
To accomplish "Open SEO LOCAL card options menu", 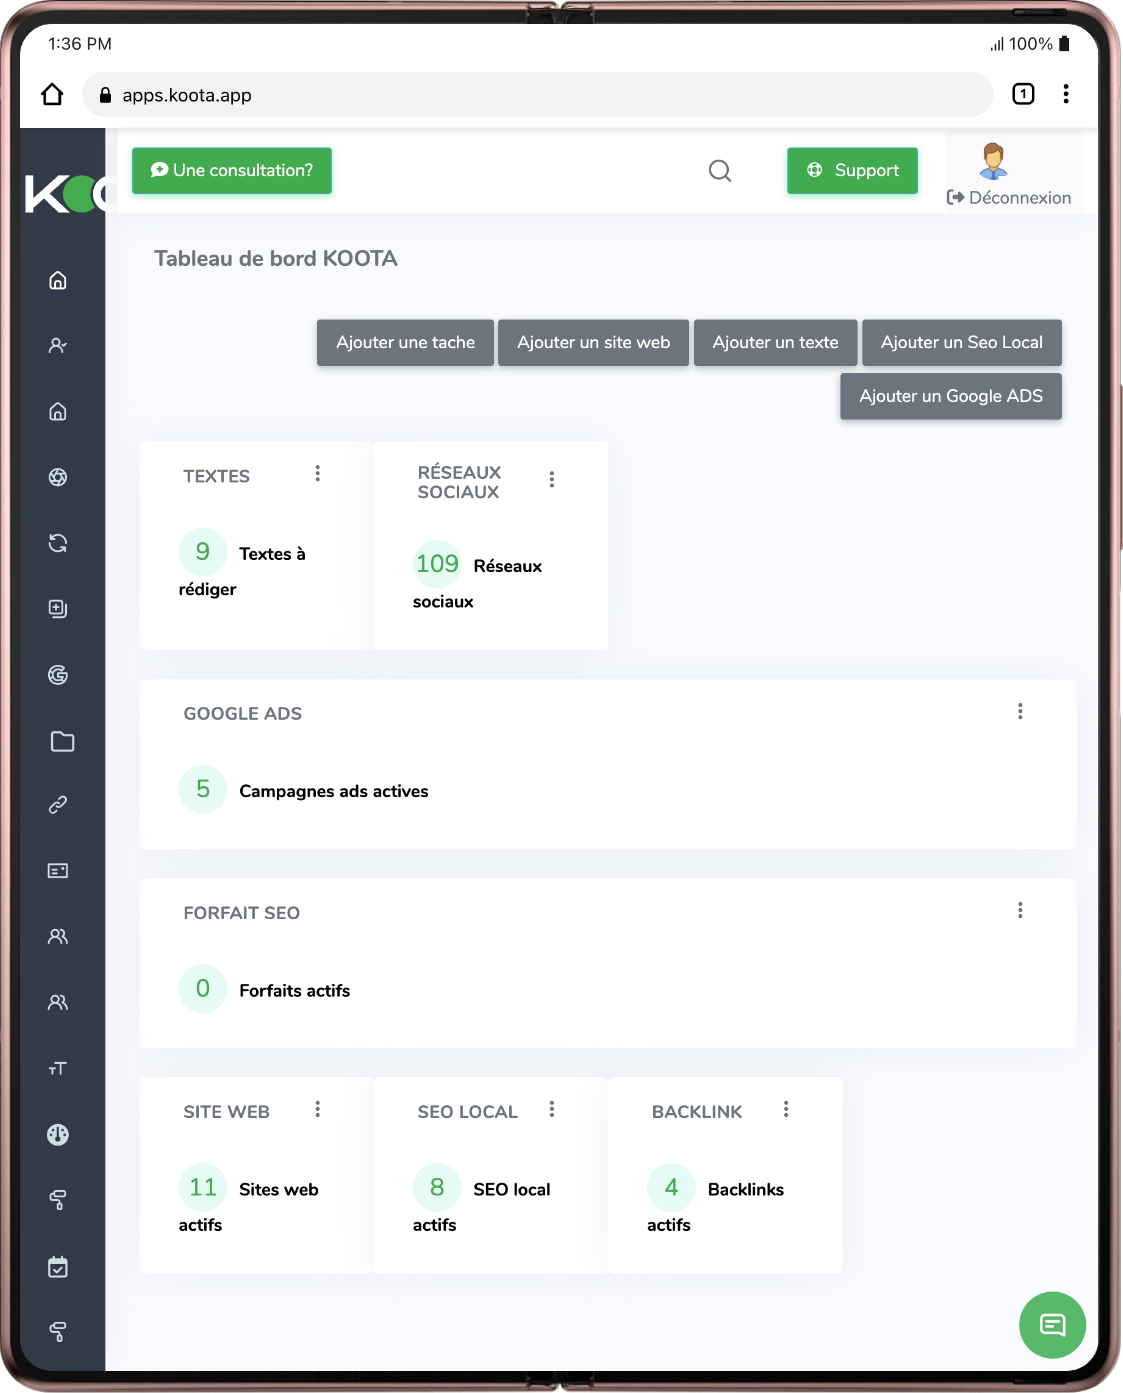I will (x=552, y=1109).
